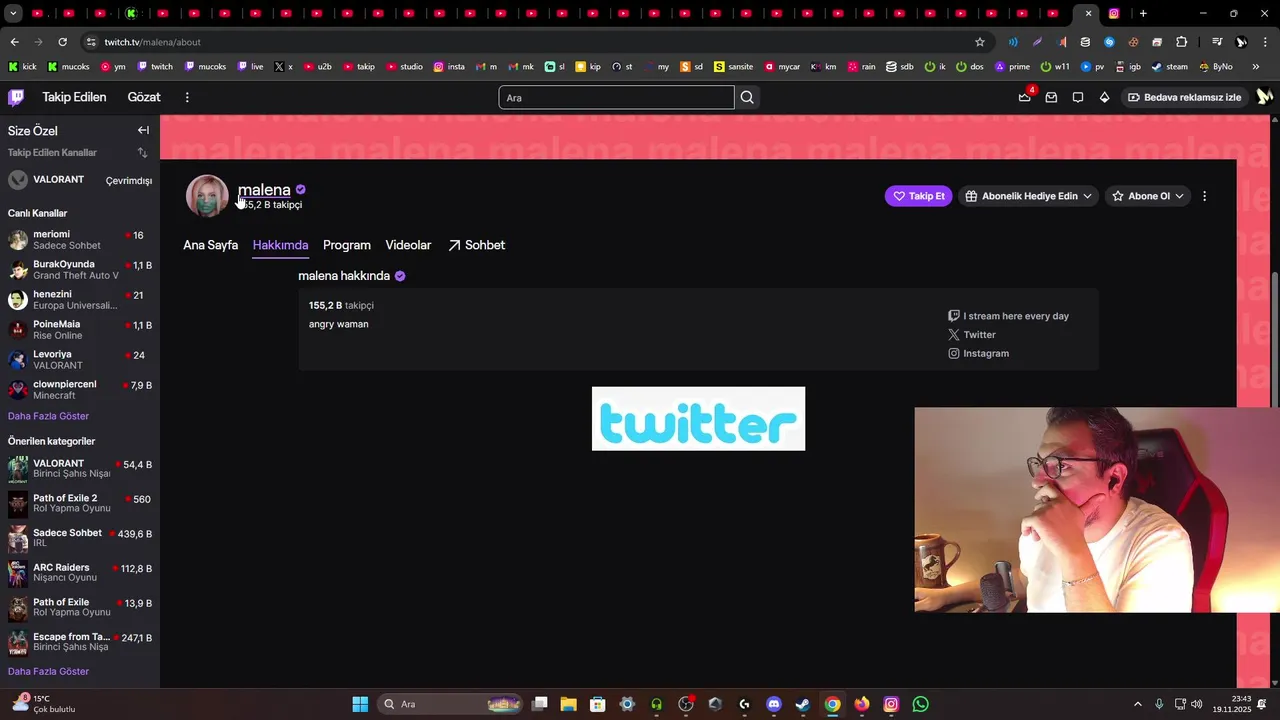This screenshot has width=1280, height=720.
Task: Open the insta bookmark
Action: click(x=449, y=67)
